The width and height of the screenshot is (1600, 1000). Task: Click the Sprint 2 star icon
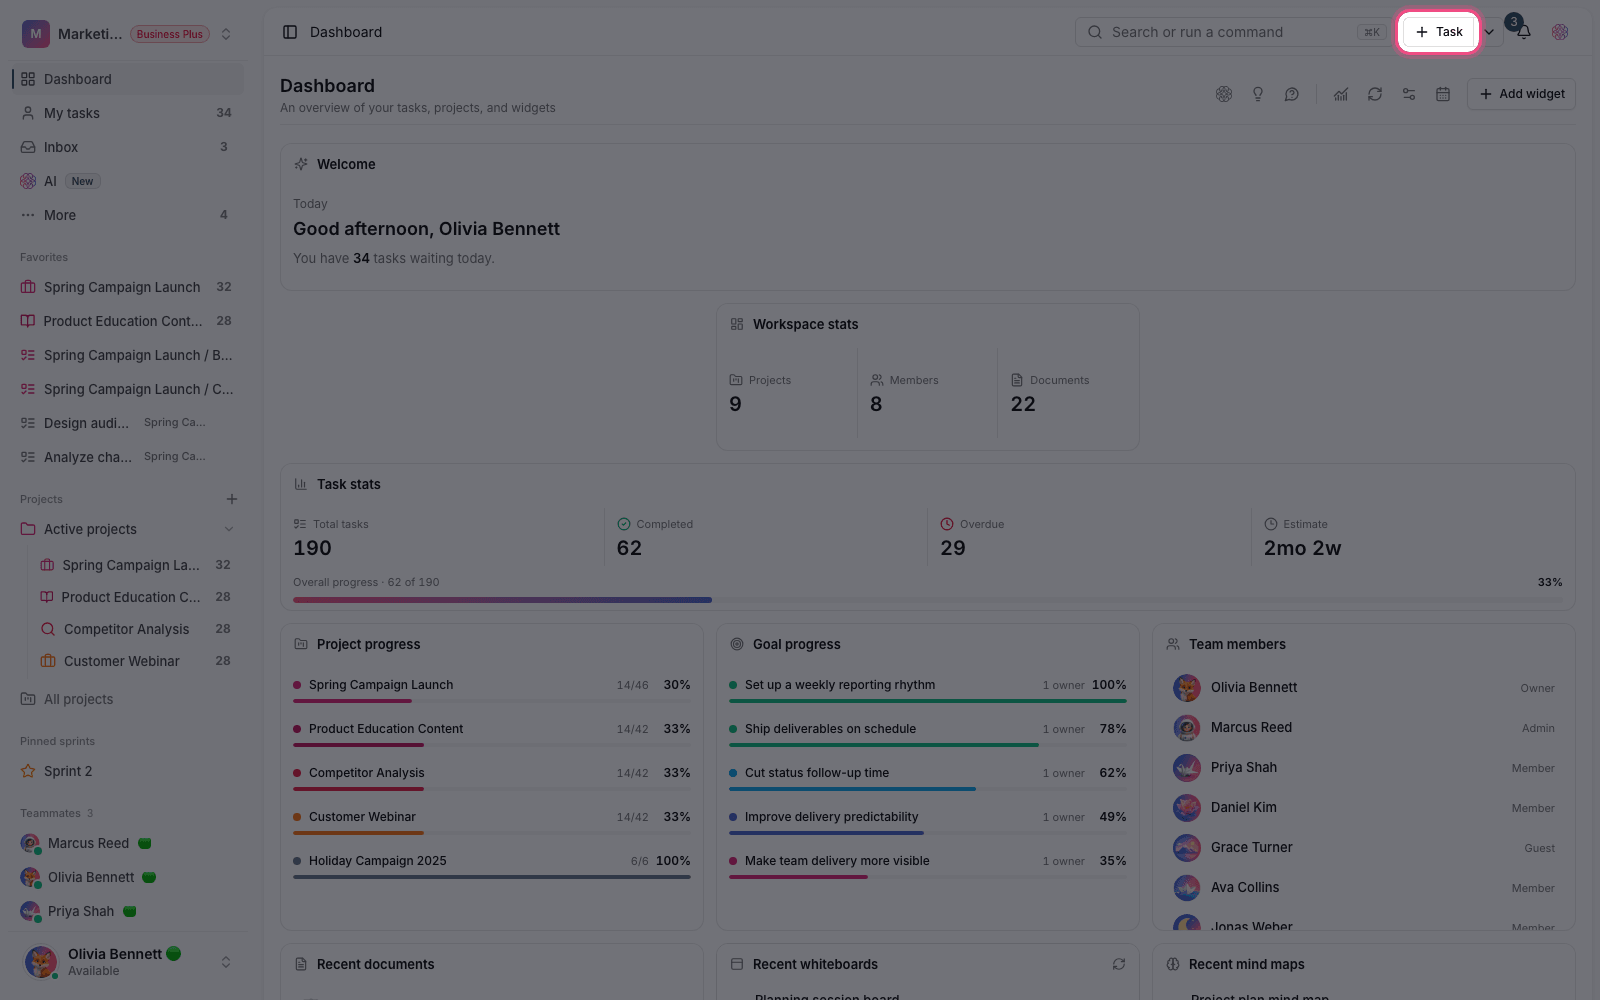28,771
